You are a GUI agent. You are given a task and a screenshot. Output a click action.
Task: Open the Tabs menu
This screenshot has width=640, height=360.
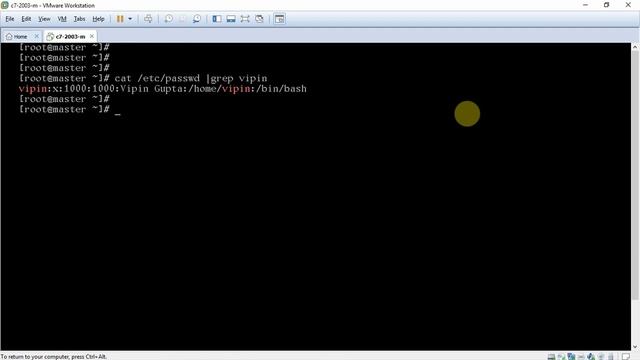coord(79,19)
